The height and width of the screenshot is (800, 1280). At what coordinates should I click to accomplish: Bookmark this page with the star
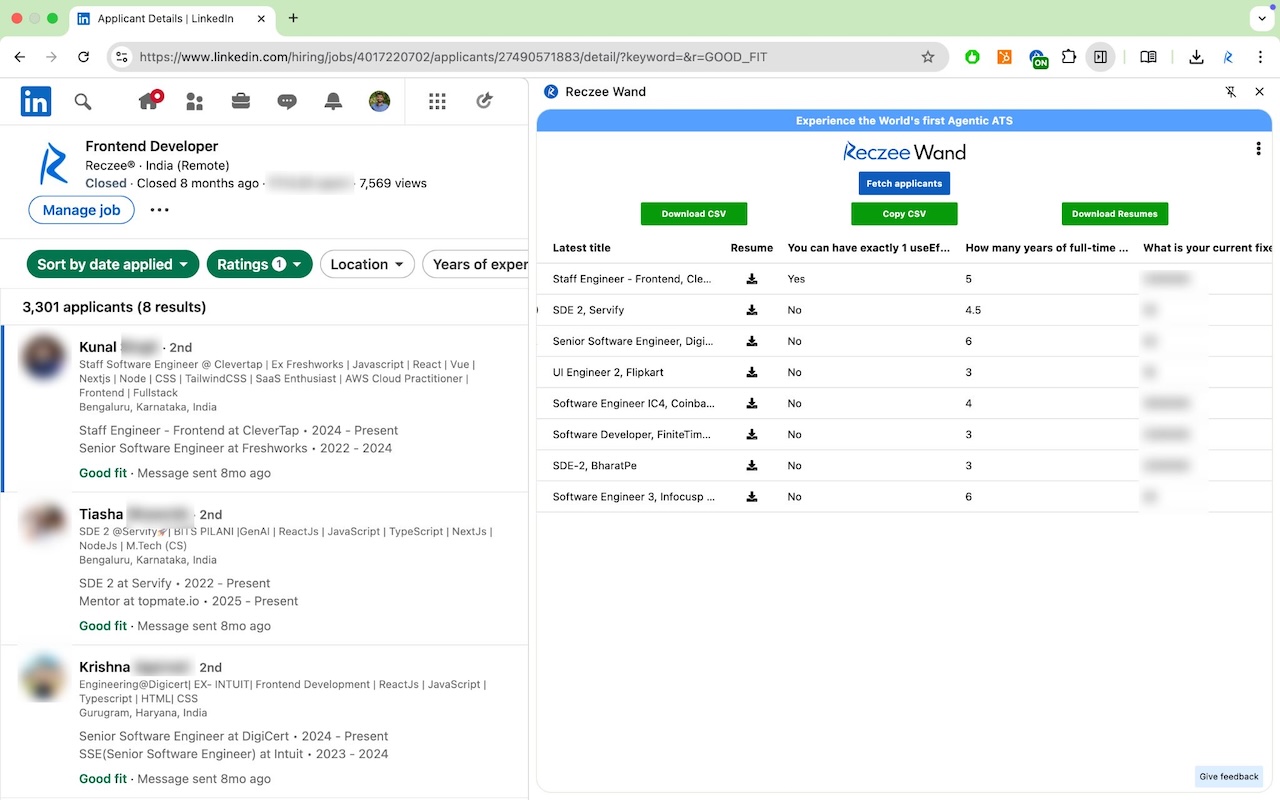tap(928, 57)
